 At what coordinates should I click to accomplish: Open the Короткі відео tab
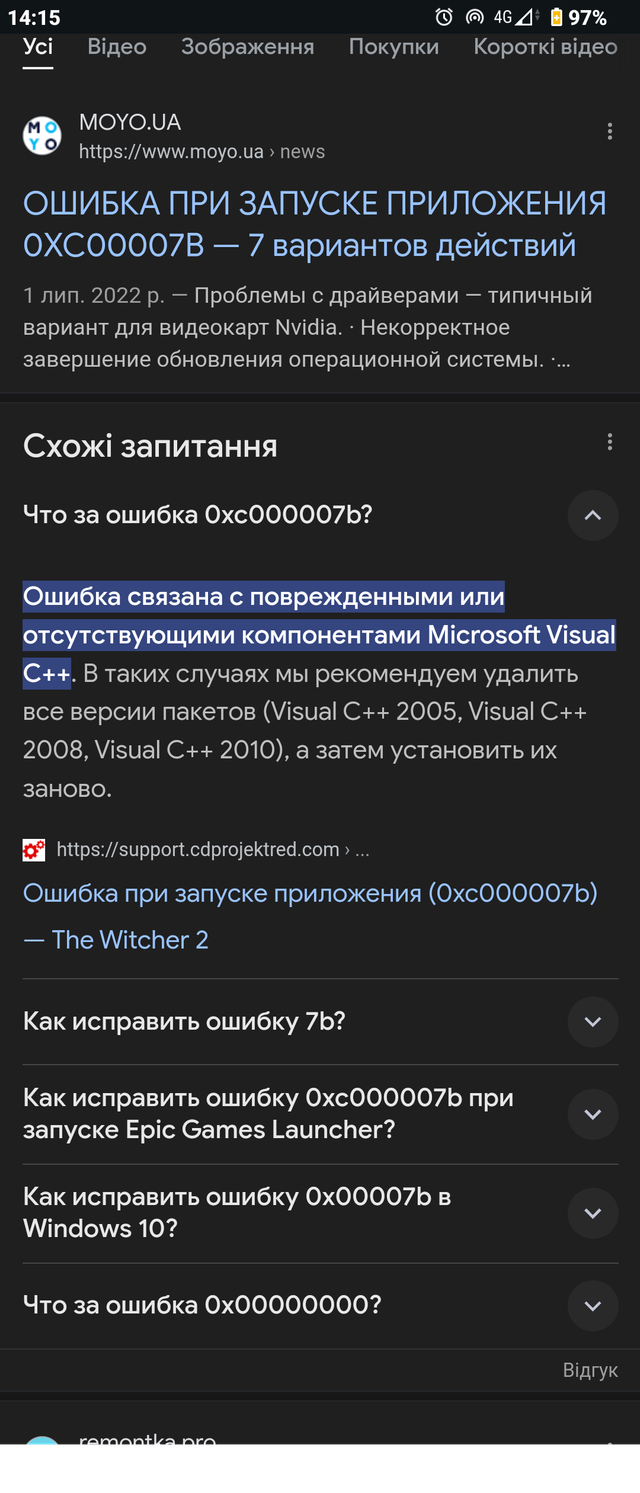pos(546,47)
